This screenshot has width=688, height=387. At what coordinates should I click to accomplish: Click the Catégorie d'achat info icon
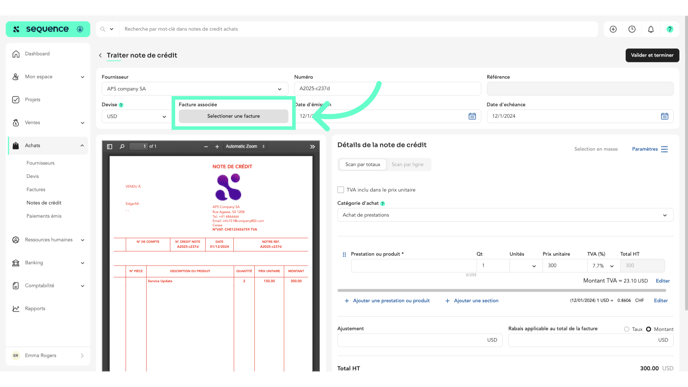click(383, 204)
